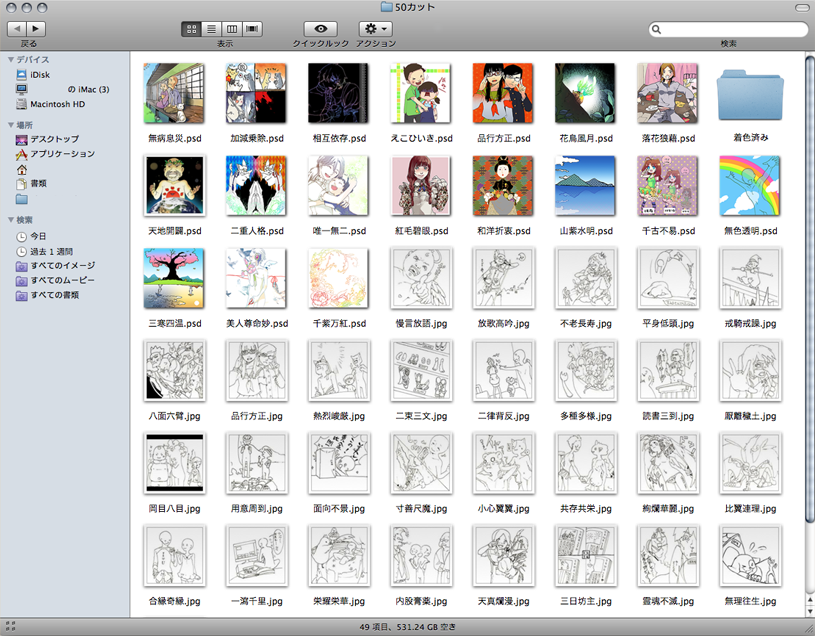Click the scroll down arrow
This screenshot has height=636, width=815.
[x=810, y=611]
